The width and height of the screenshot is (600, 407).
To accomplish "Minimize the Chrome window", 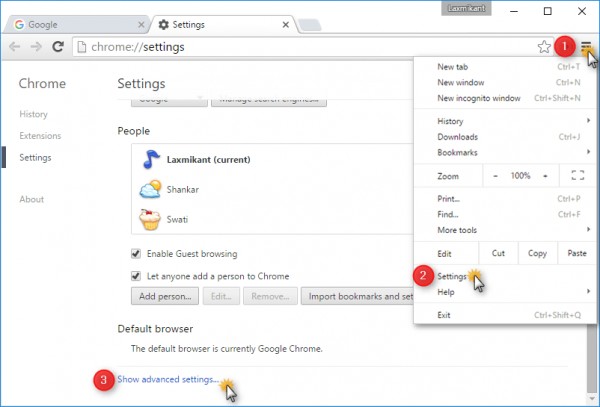I will [x=514, y=11].
